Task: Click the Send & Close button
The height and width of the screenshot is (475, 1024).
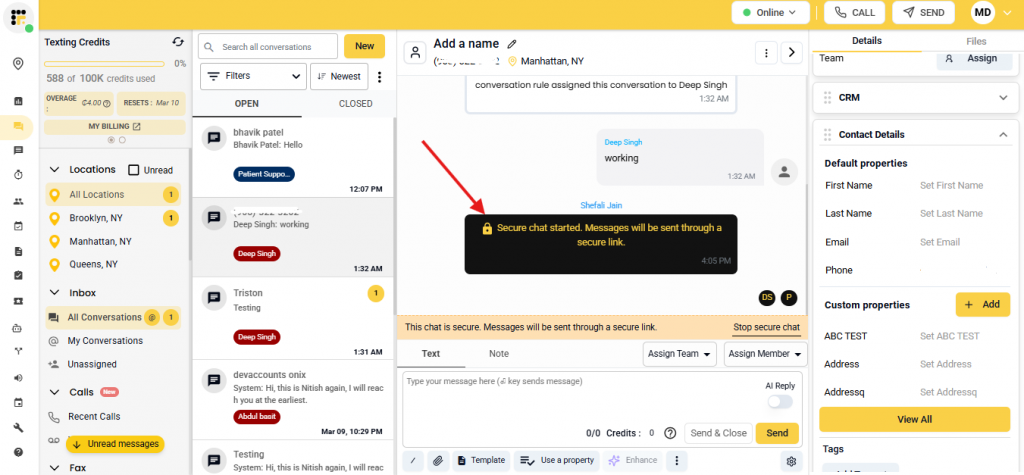Action: click(718, 433)
